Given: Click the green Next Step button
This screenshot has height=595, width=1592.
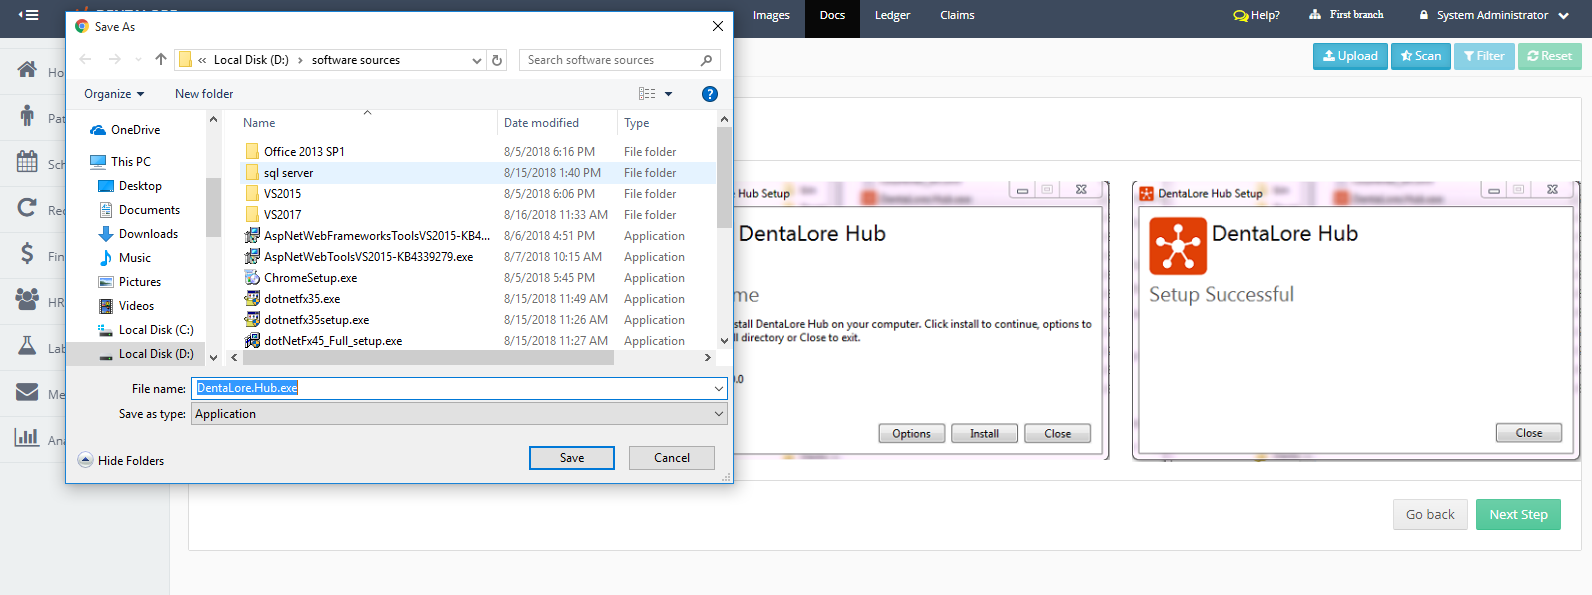Looking at the screenshot, I should (x=1518, y=514).
